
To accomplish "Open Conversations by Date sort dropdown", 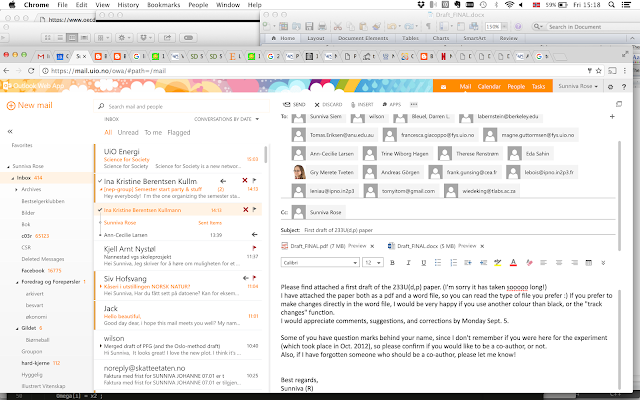I will 226,119.
